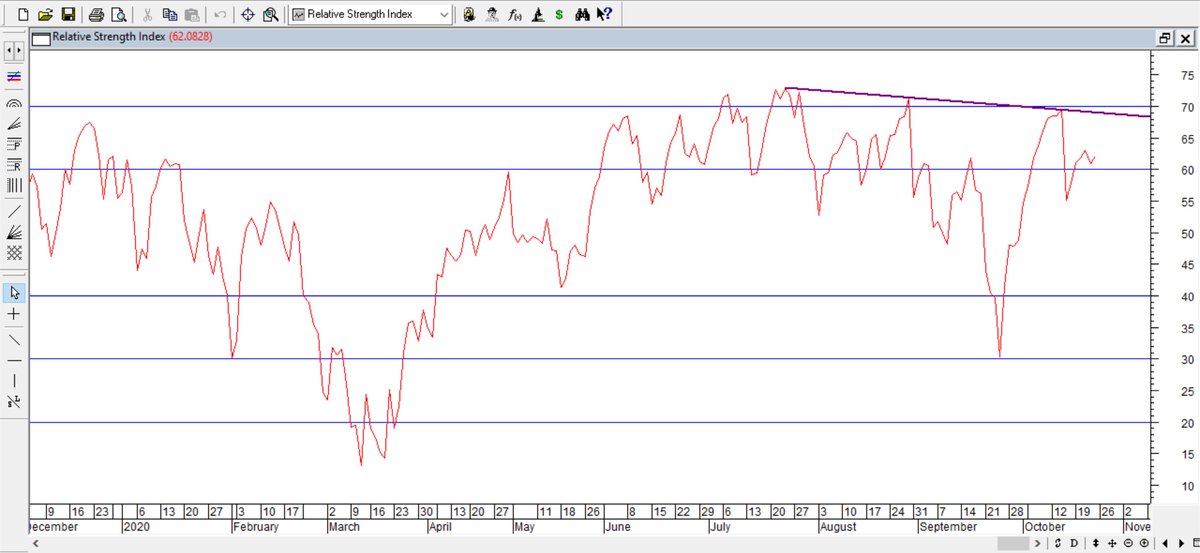Click the green dollar sign icon
1200x553 pixels.
[558, 15]
